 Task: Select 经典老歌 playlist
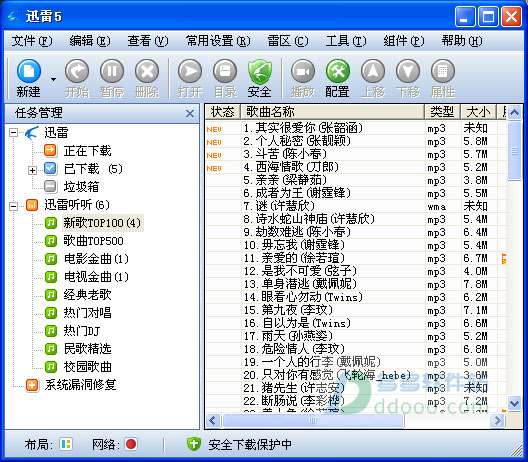88,295
